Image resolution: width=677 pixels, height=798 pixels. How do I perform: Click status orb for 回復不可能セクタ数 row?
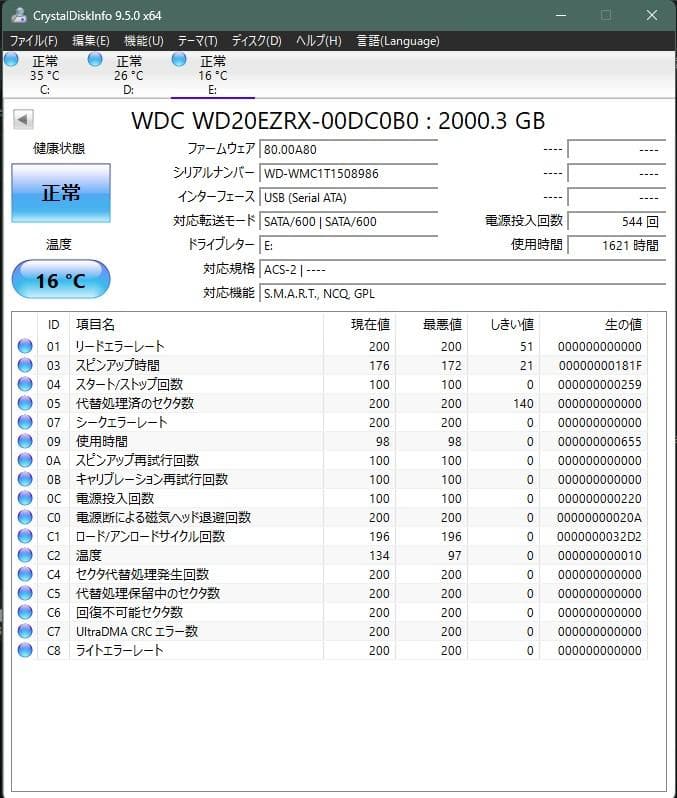pos(25,612)
